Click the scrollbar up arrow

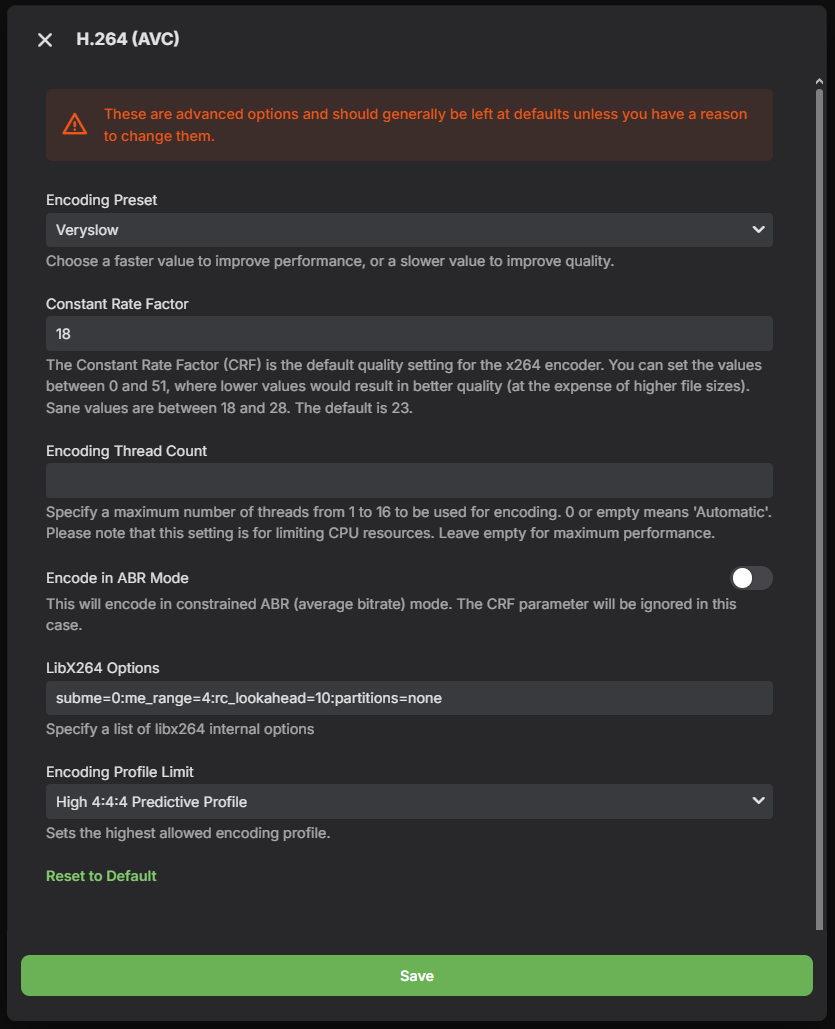tap(819, 81)
